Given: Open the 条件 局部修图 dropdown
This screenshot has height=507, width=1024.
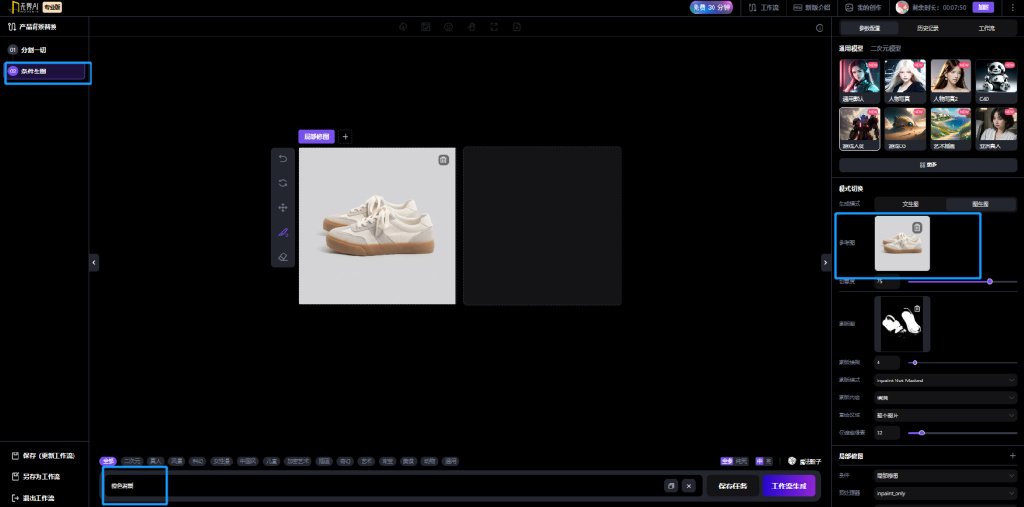Looking at the screenshot, I should pos(946,476).
